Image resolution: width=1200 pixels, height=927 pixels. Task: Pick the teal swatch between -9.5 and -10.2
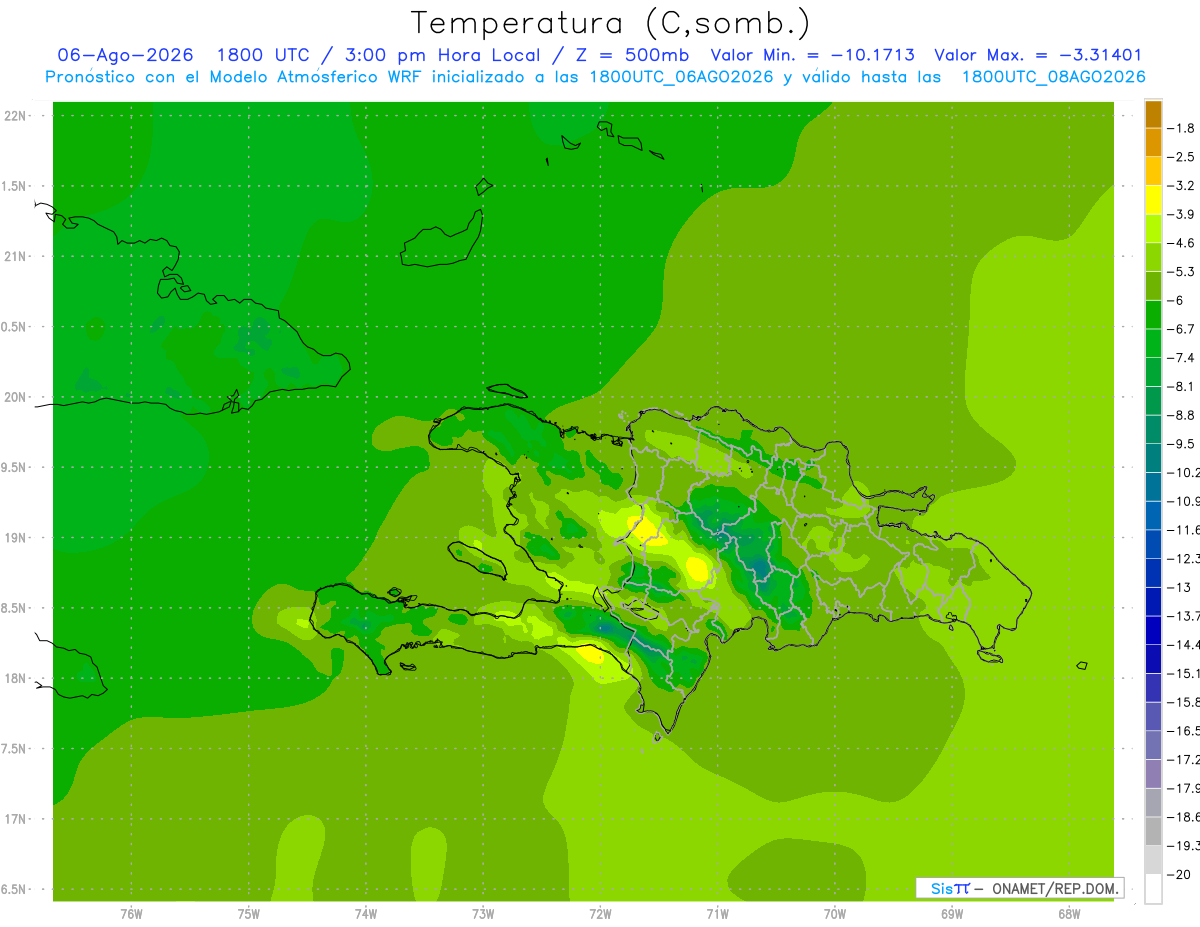pos(1153,458)
